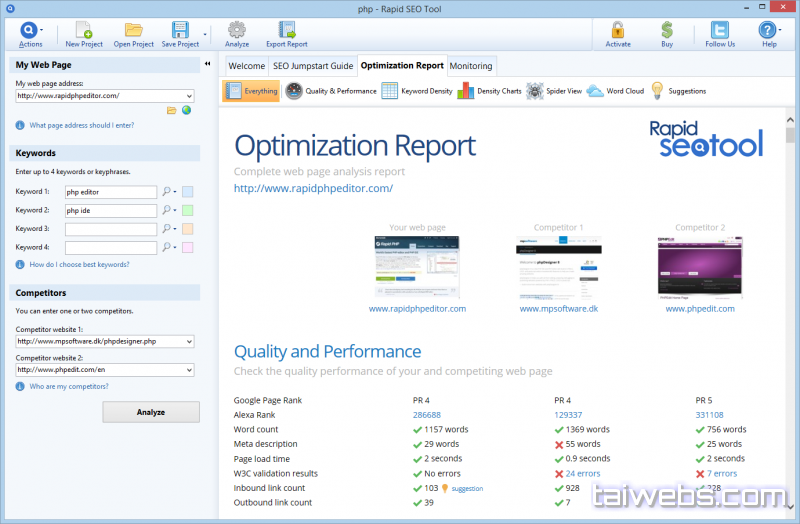Open the SEO Jumpstart Guide tab
This screenshot has height=524, width=800.
pyautogui.click(x=313, y=66)
